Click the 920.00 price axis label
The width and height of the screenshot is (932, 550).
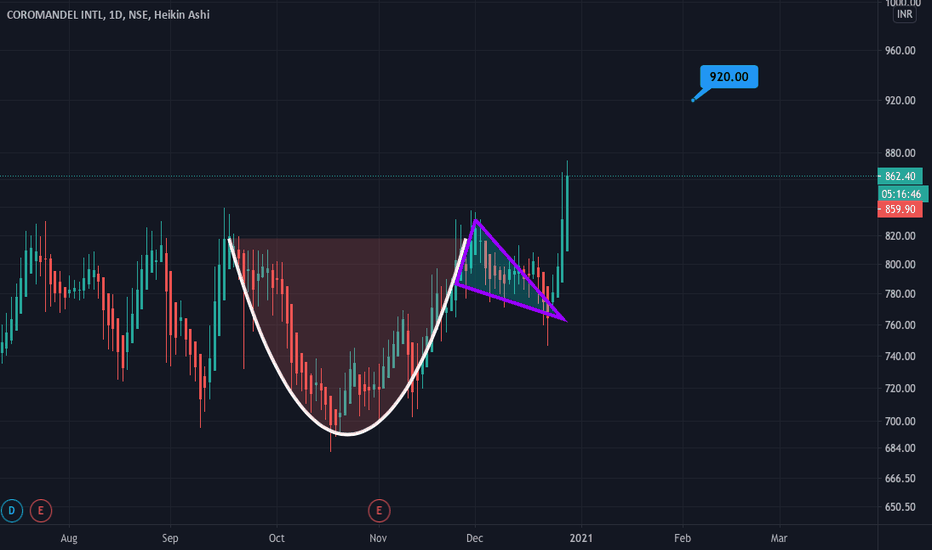click(x=900, y=100)
